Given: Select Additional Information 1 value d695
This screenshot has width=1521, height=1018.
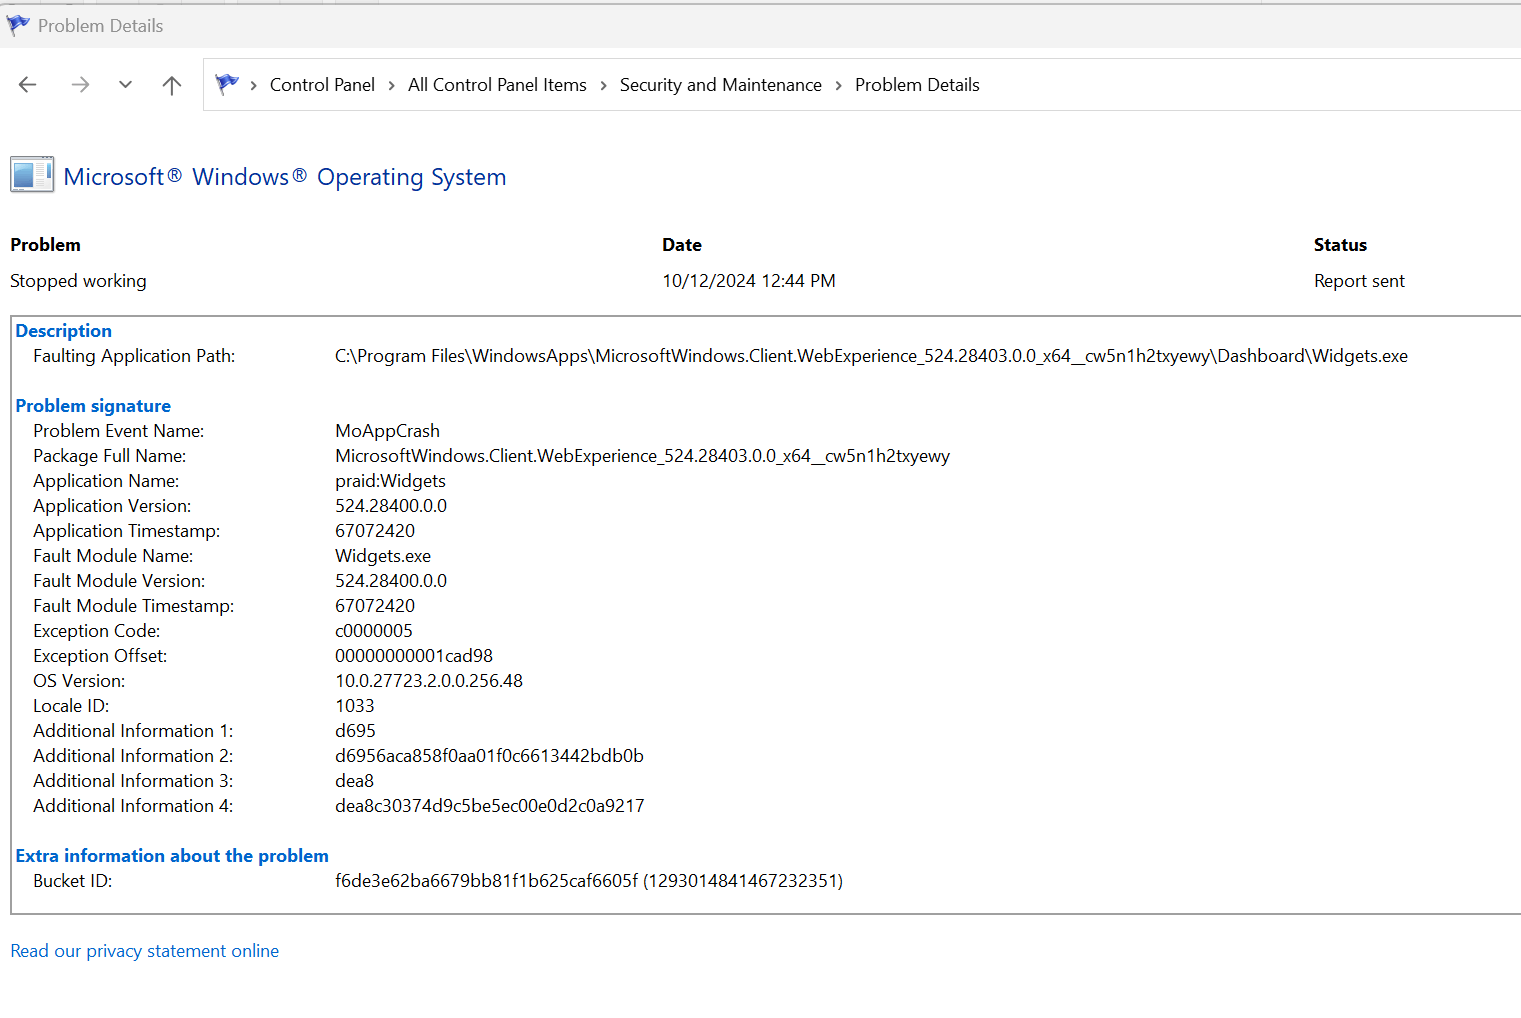Looking at the screenshot, I should point(355,731).
